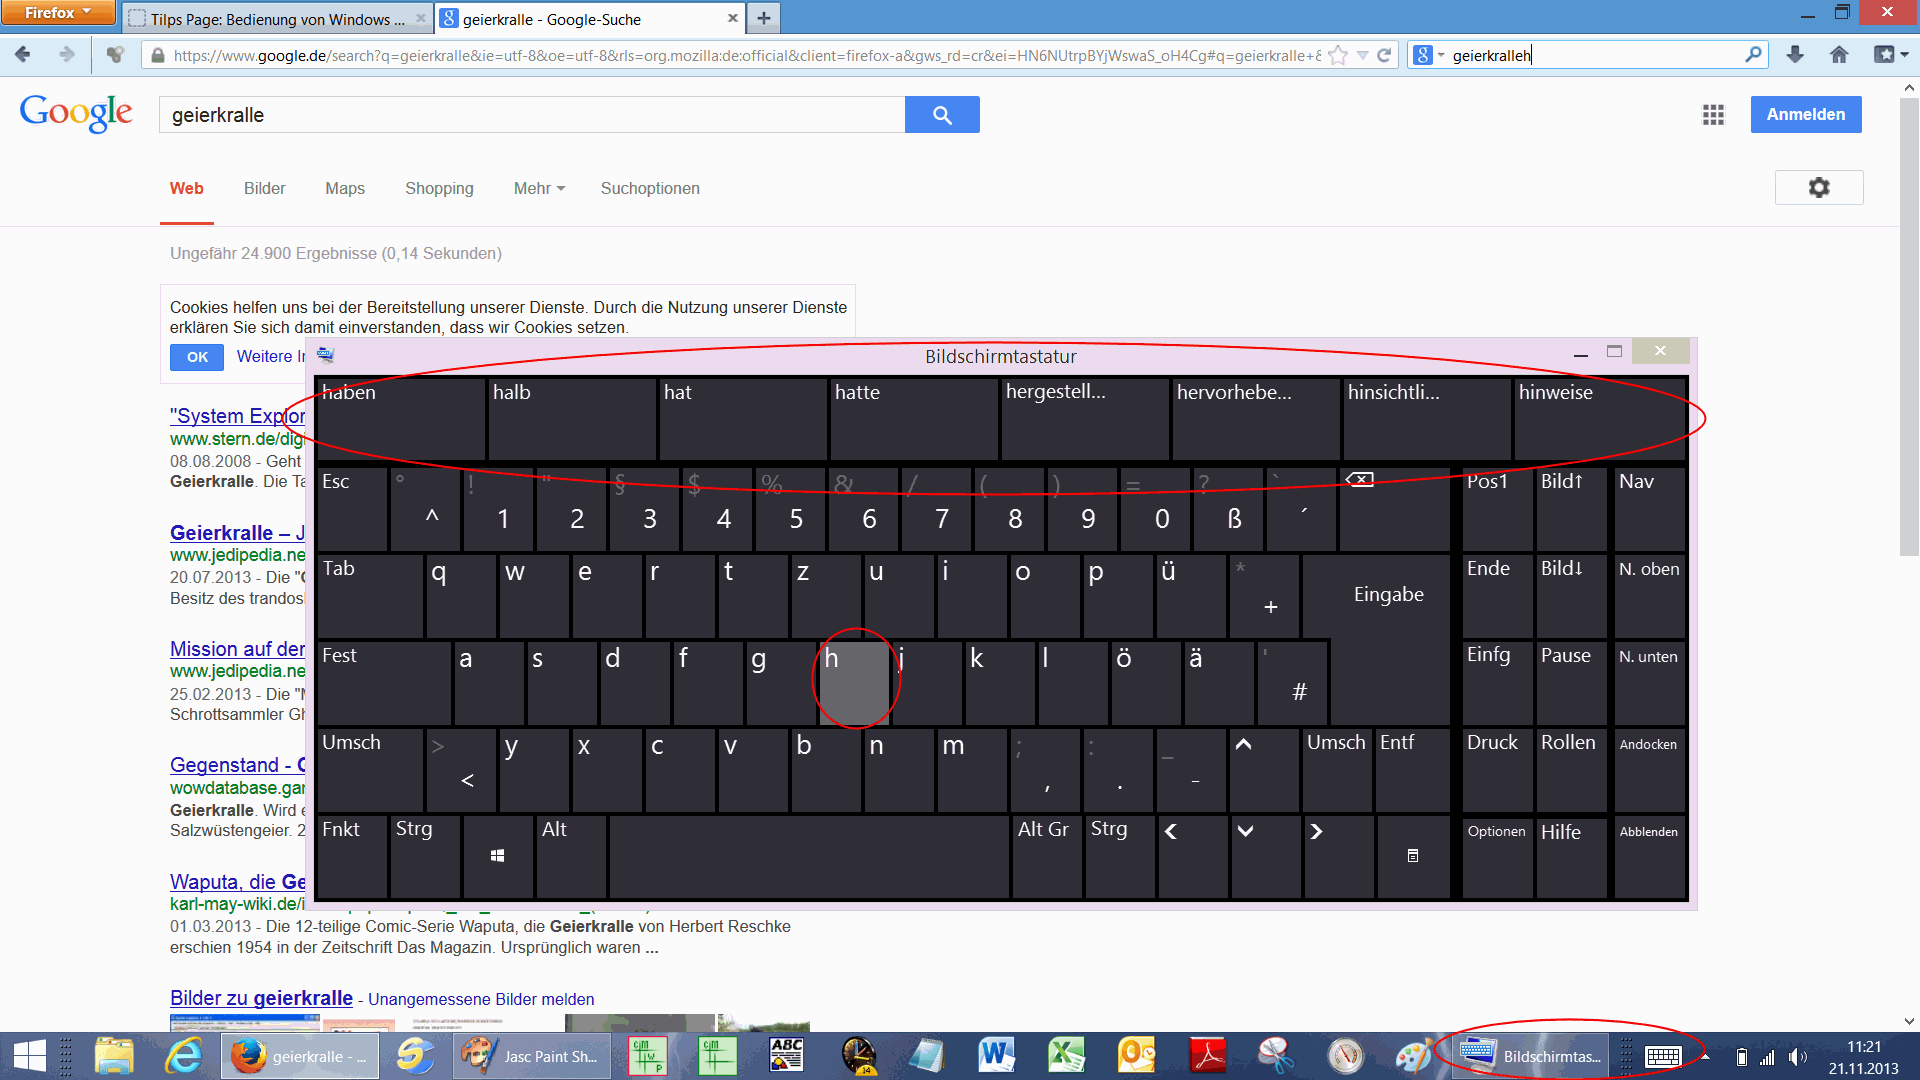Open Google settings gear icon

click(1818, 188)
